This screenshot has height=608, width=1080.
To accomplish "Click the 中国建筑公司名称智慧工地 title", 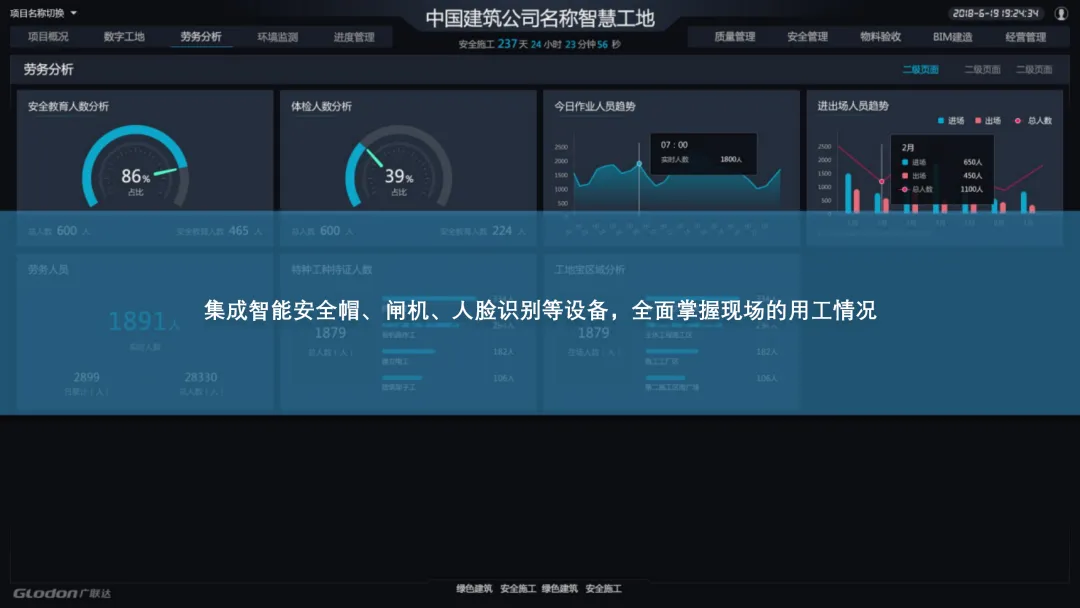I will [540, 18].
